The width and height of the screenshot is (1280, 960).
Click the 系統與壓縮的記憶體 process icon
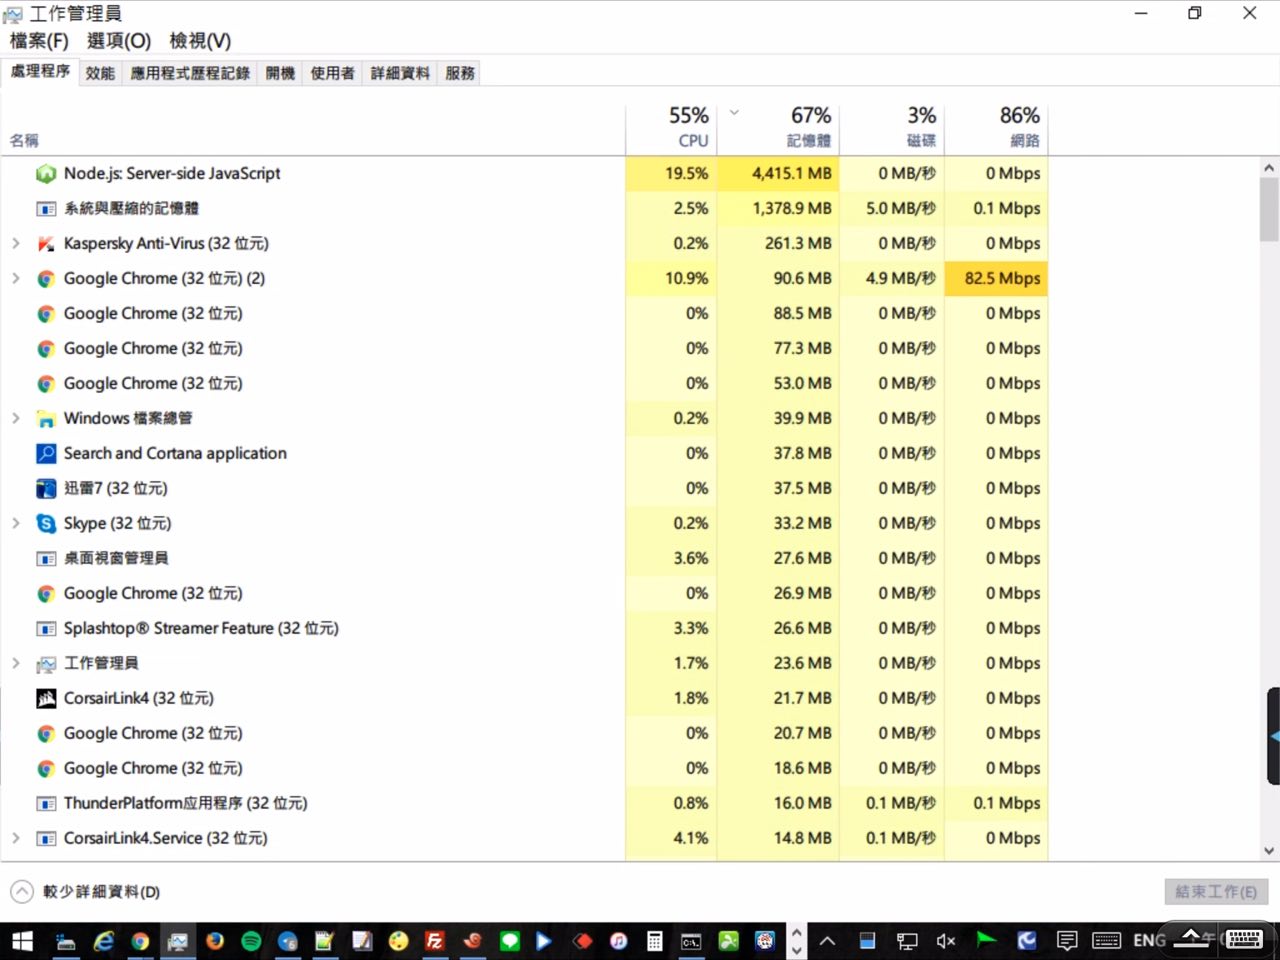[x=46, y=209]
